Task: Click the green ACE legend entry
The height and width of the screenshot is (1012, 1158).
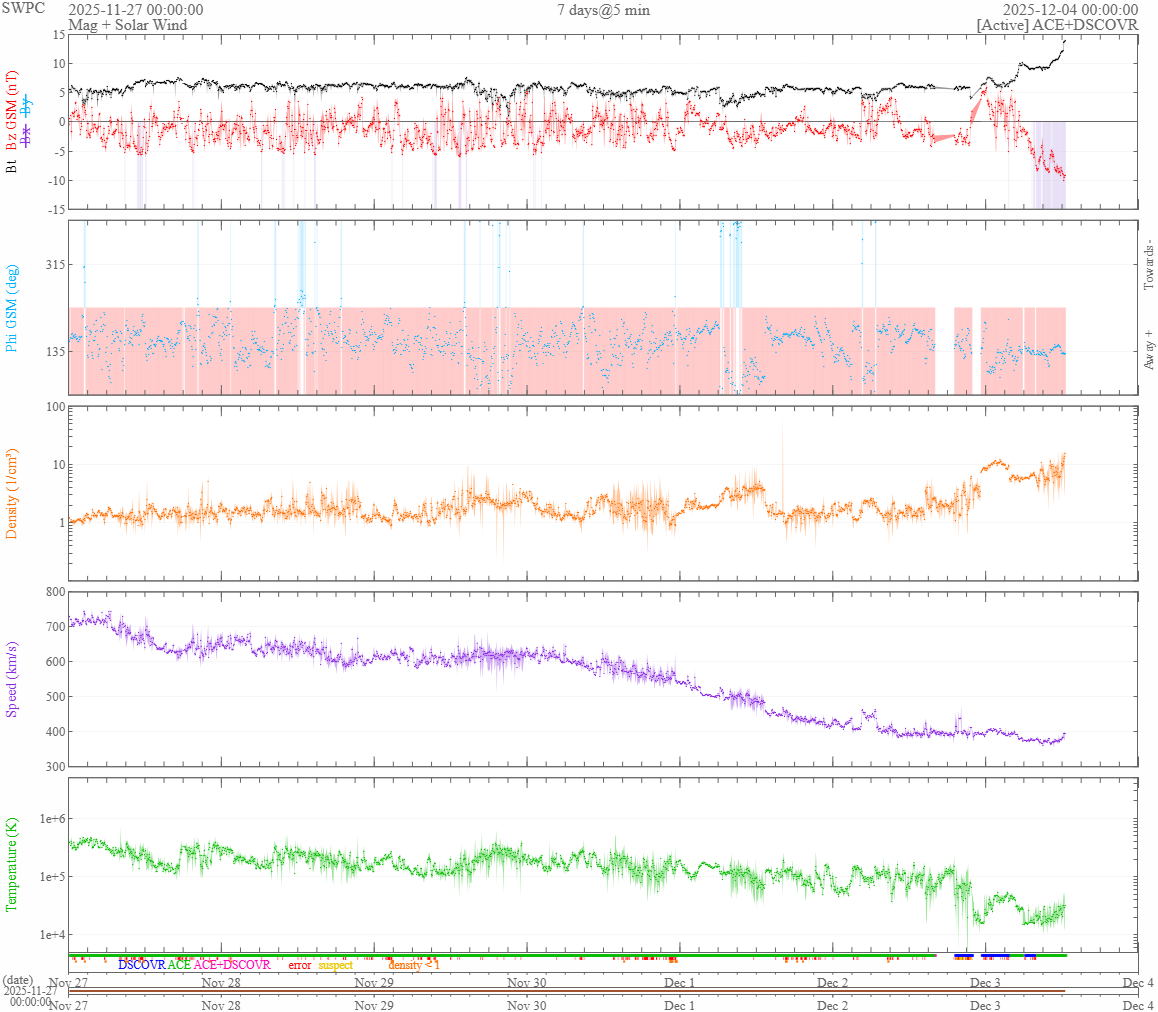Action: tap(179, 965)
